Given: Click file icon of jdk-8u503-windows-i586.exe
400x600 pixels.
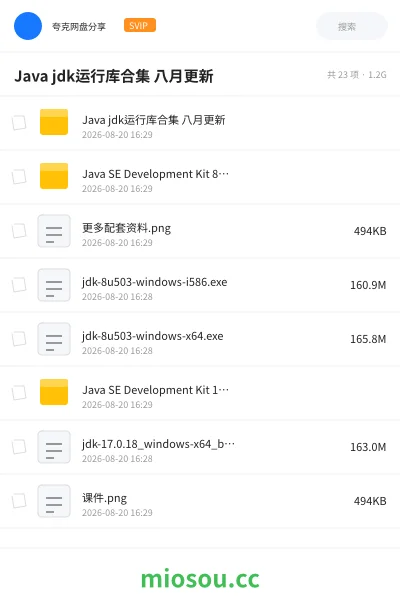Looking at the screenshot, I should click(54, 285).
